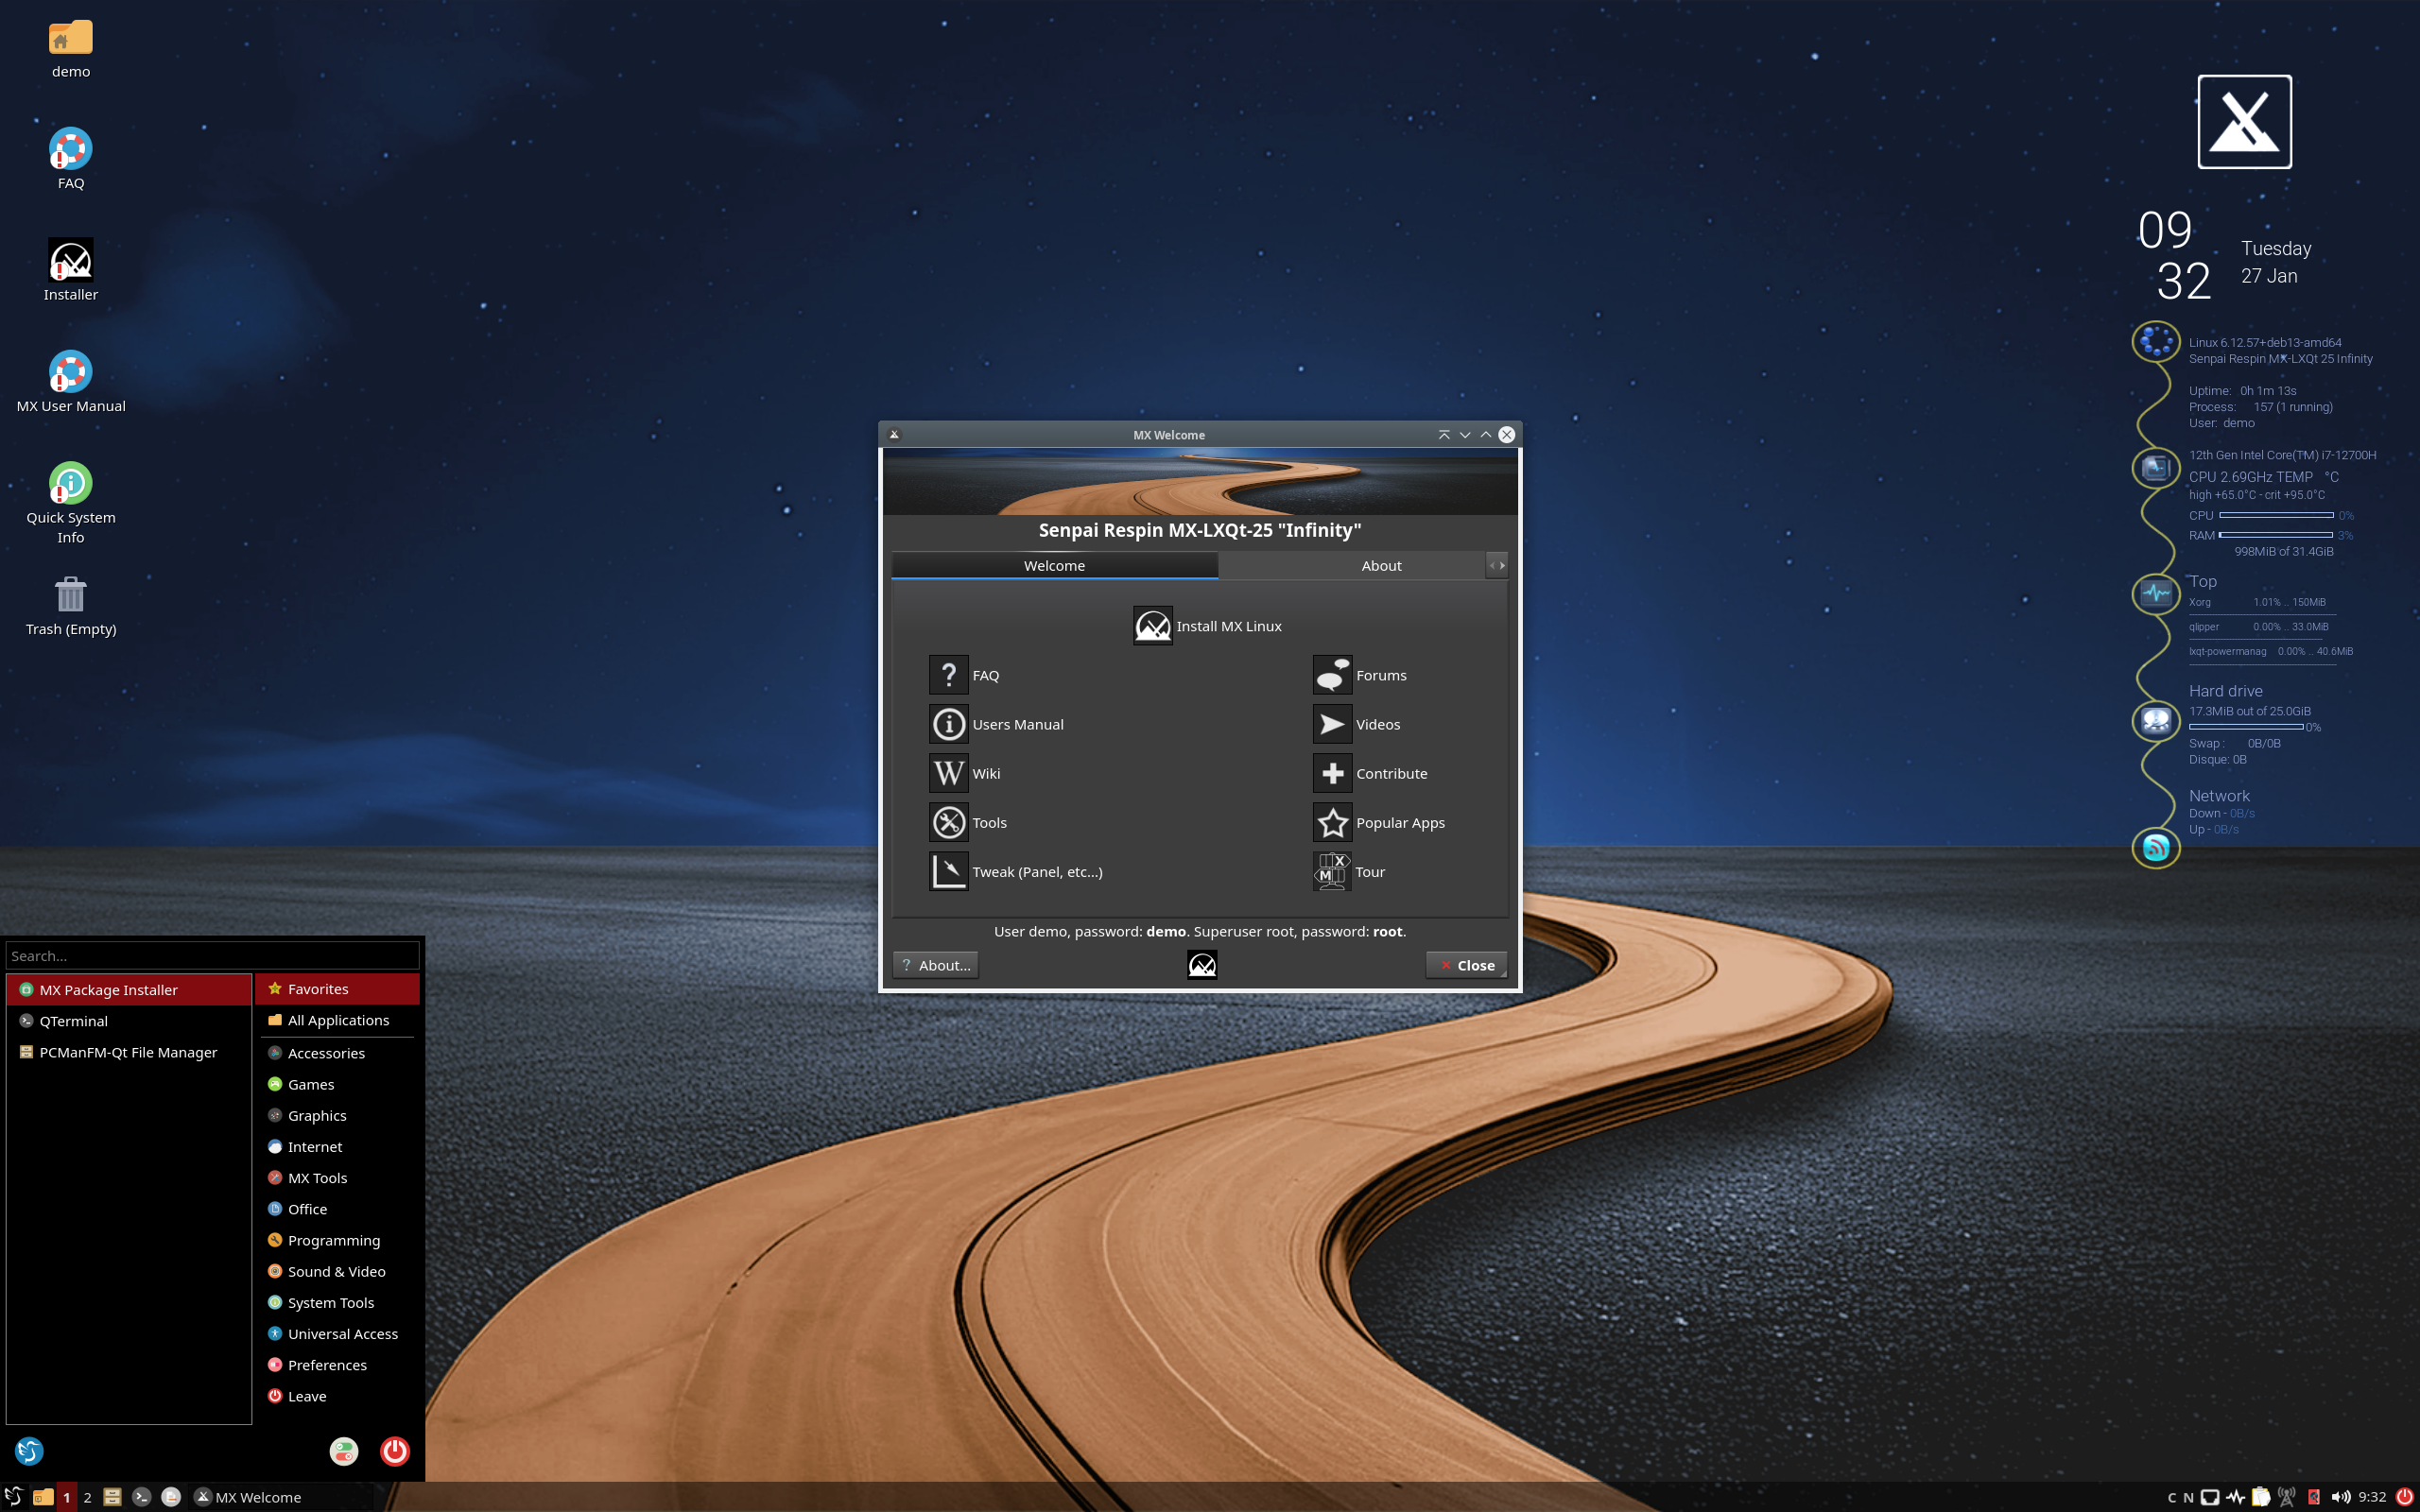Click the FAQ lifebuoy desktop icon

click(x=71, y=159)
